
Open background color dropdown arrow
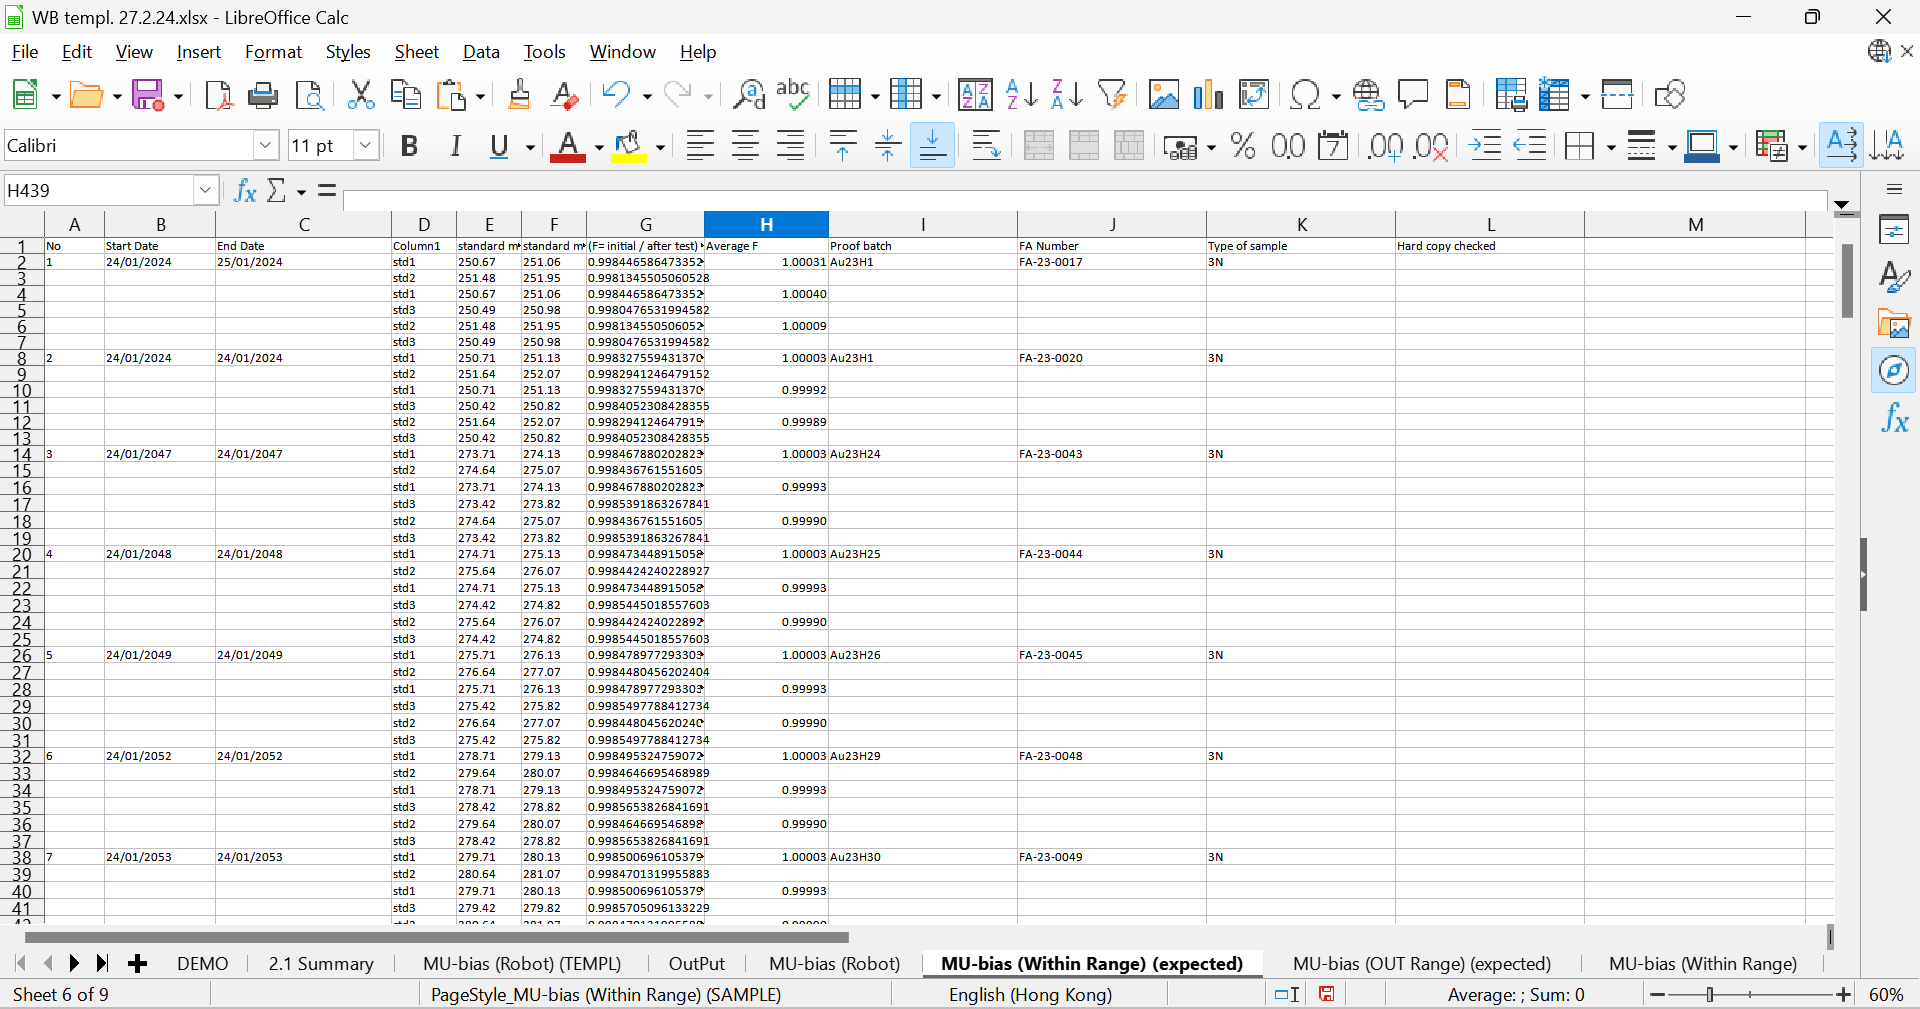click(660, 148)
